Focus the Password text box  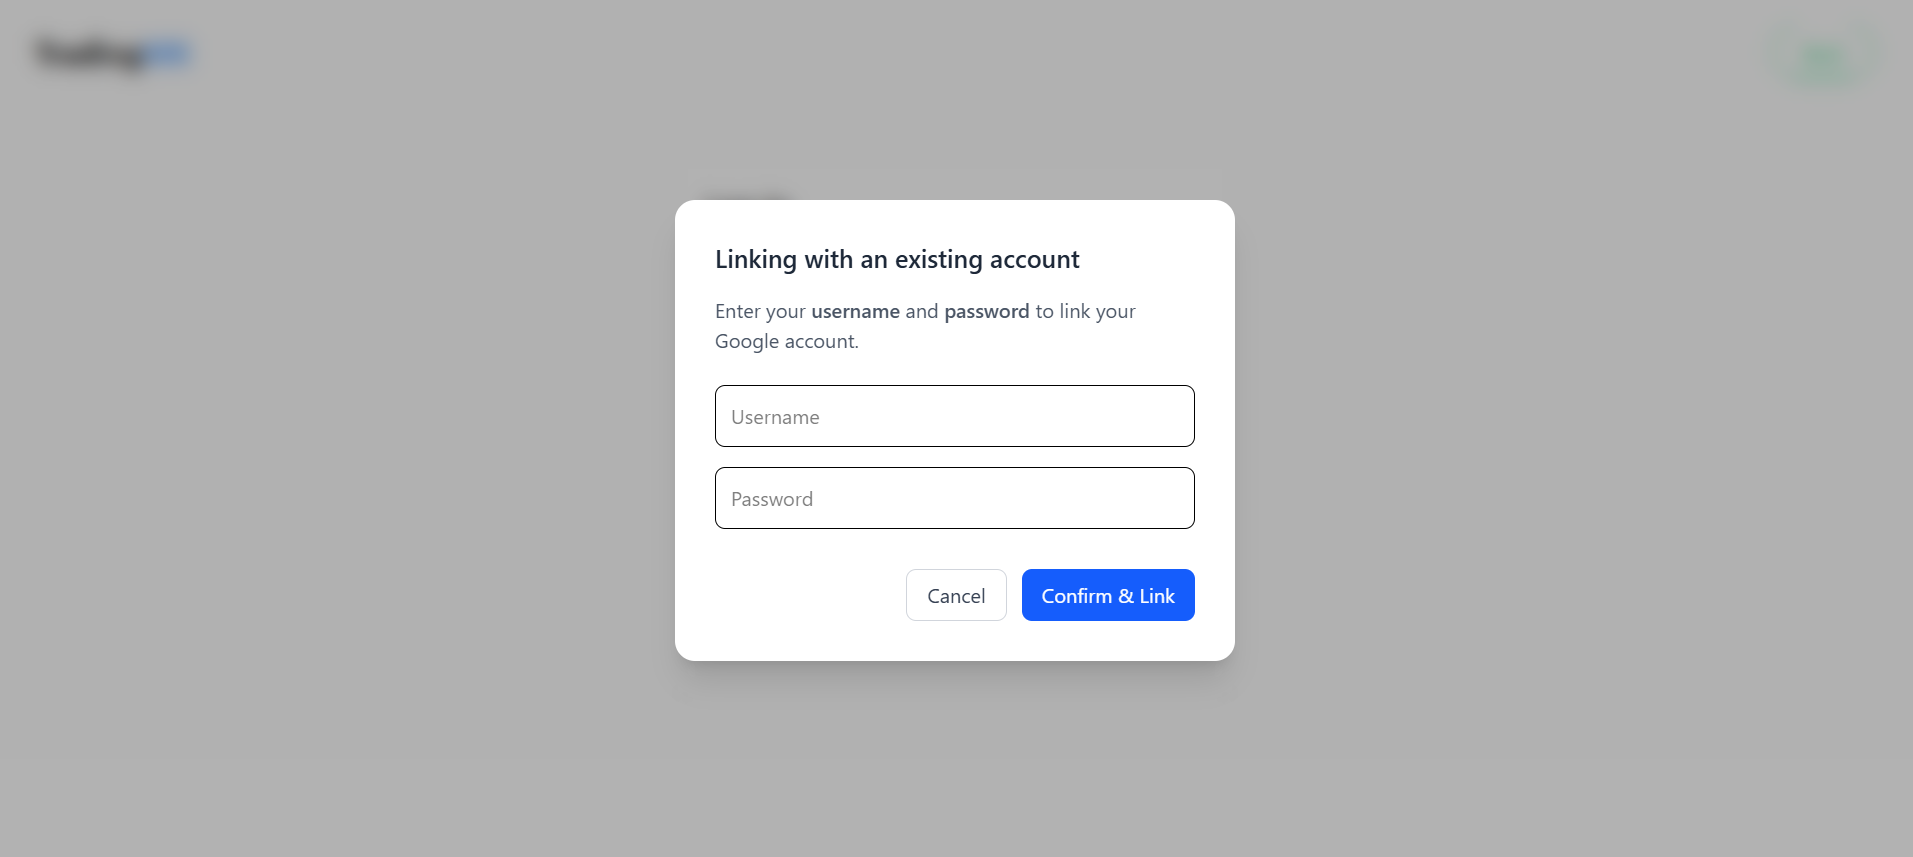tap(954, 498)
